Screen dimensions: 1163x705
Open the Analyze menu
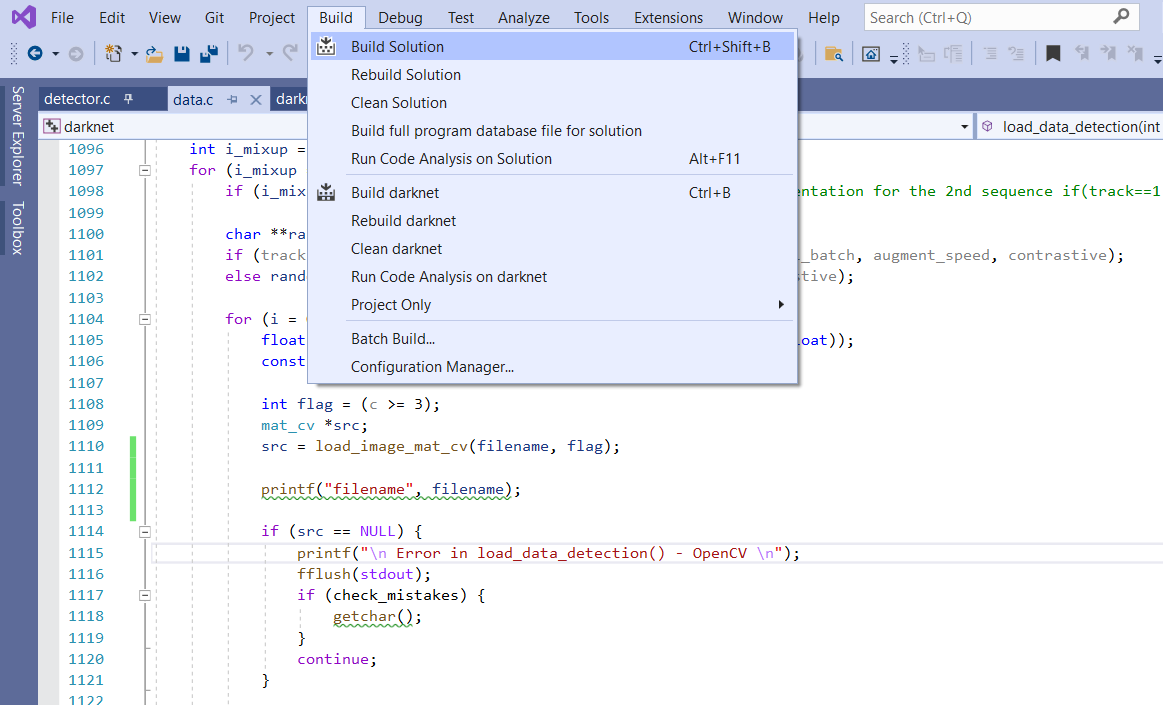point(524,18)
